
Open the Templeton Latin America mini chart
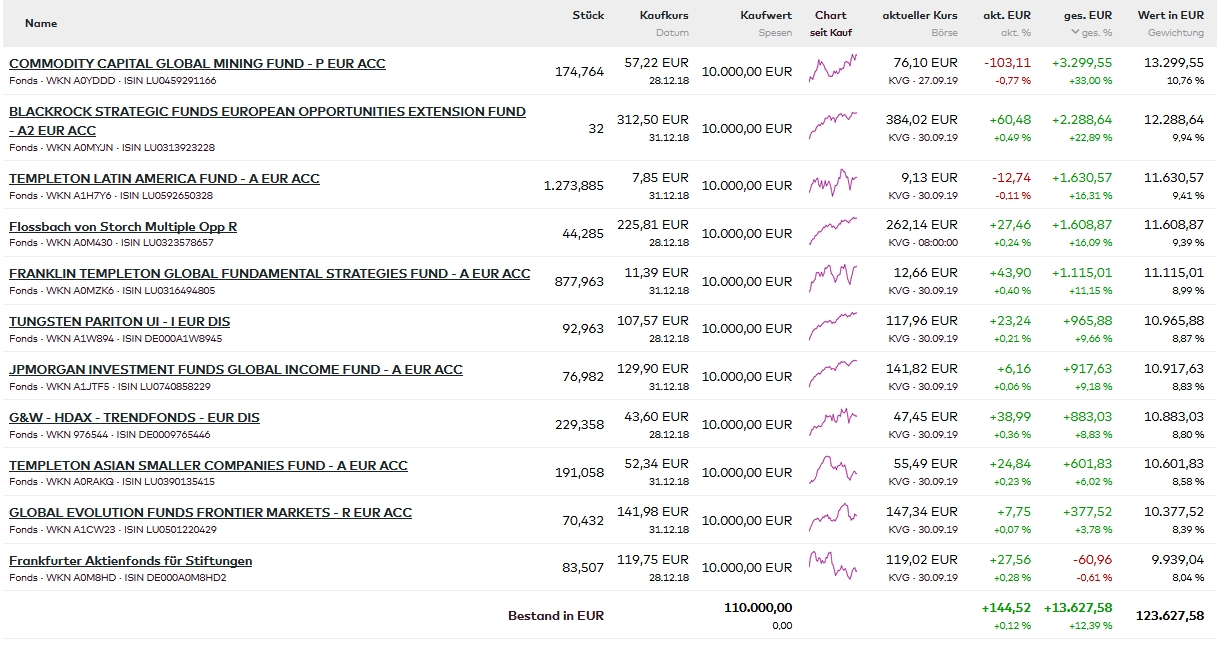pos(832,184)
